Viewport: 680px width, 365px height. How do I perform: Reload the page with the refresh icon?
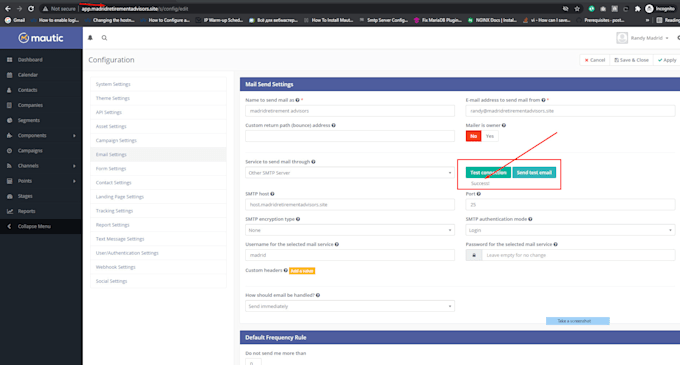pos(31,9)
